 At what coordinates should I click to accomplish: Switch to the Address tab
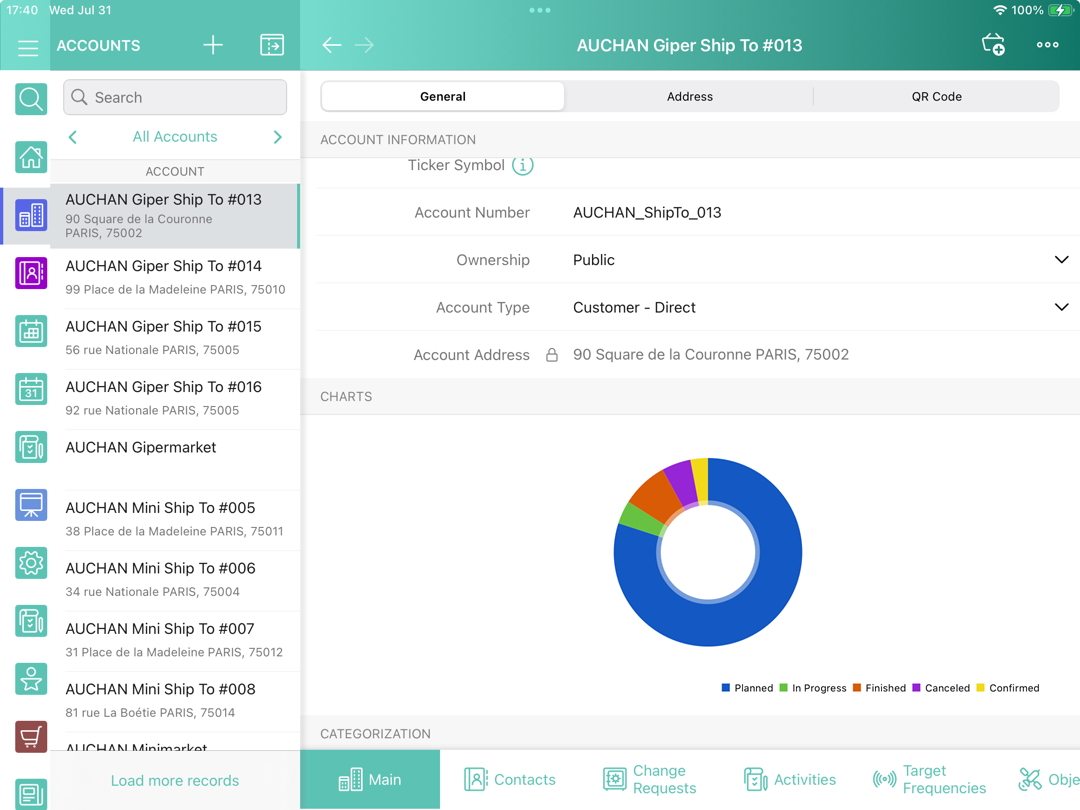click(x=689, y=96)
